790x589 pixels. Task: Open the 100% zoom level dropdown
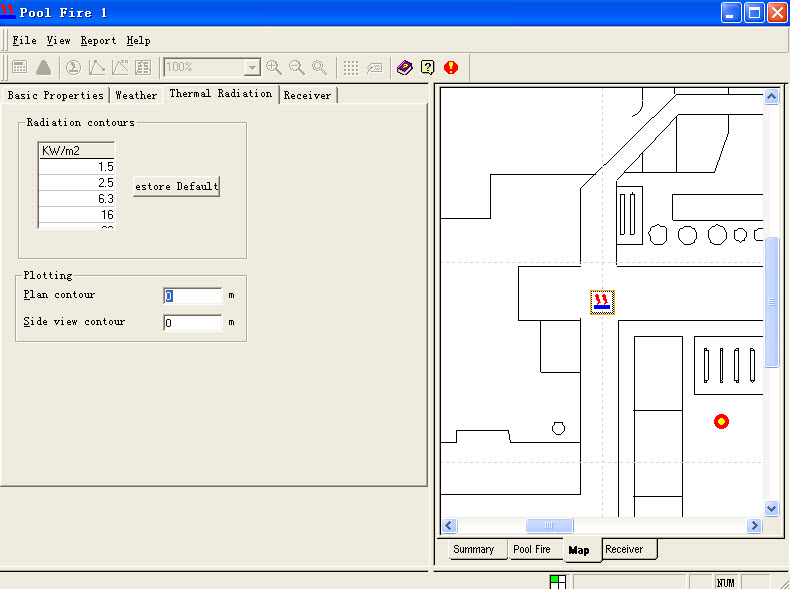[251, 68]
